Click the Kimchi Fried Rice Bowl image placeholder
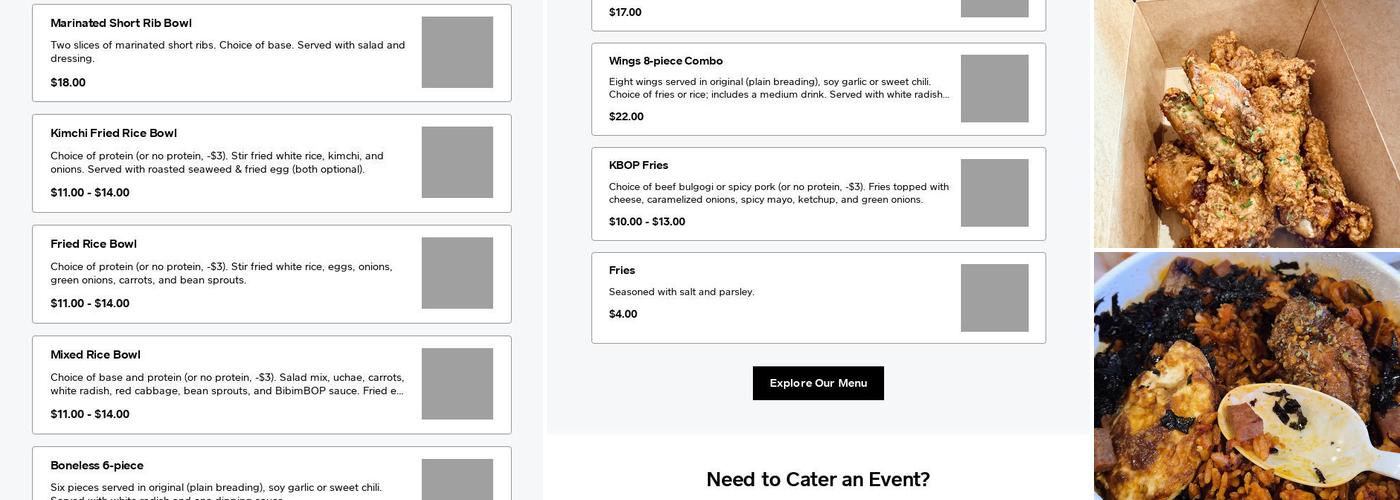 (457, 162)
